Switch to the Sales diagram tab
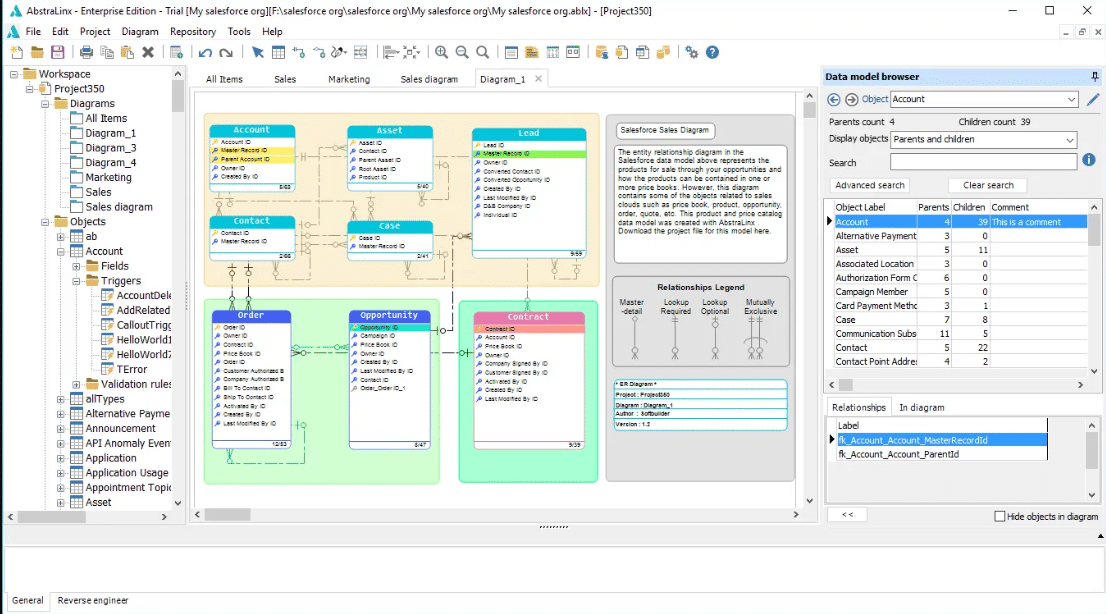Image resolution: width=1106 pixels, height=614 pixels. pyautogui.click(x=429, y=79)
